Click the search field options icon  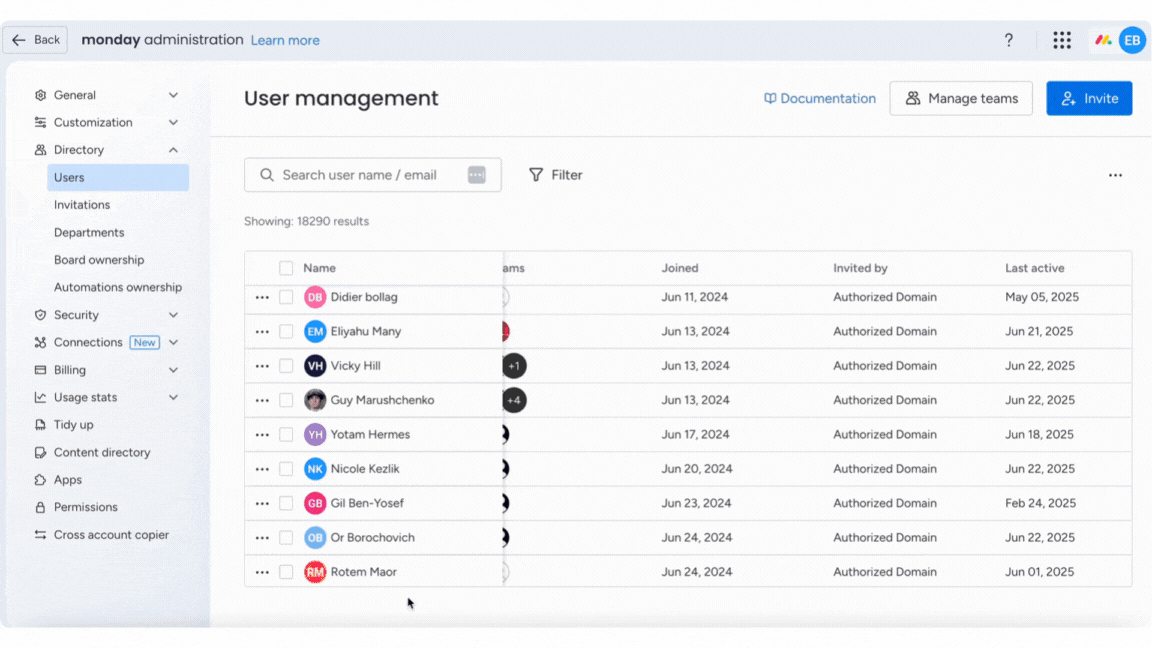click(477, 175)
